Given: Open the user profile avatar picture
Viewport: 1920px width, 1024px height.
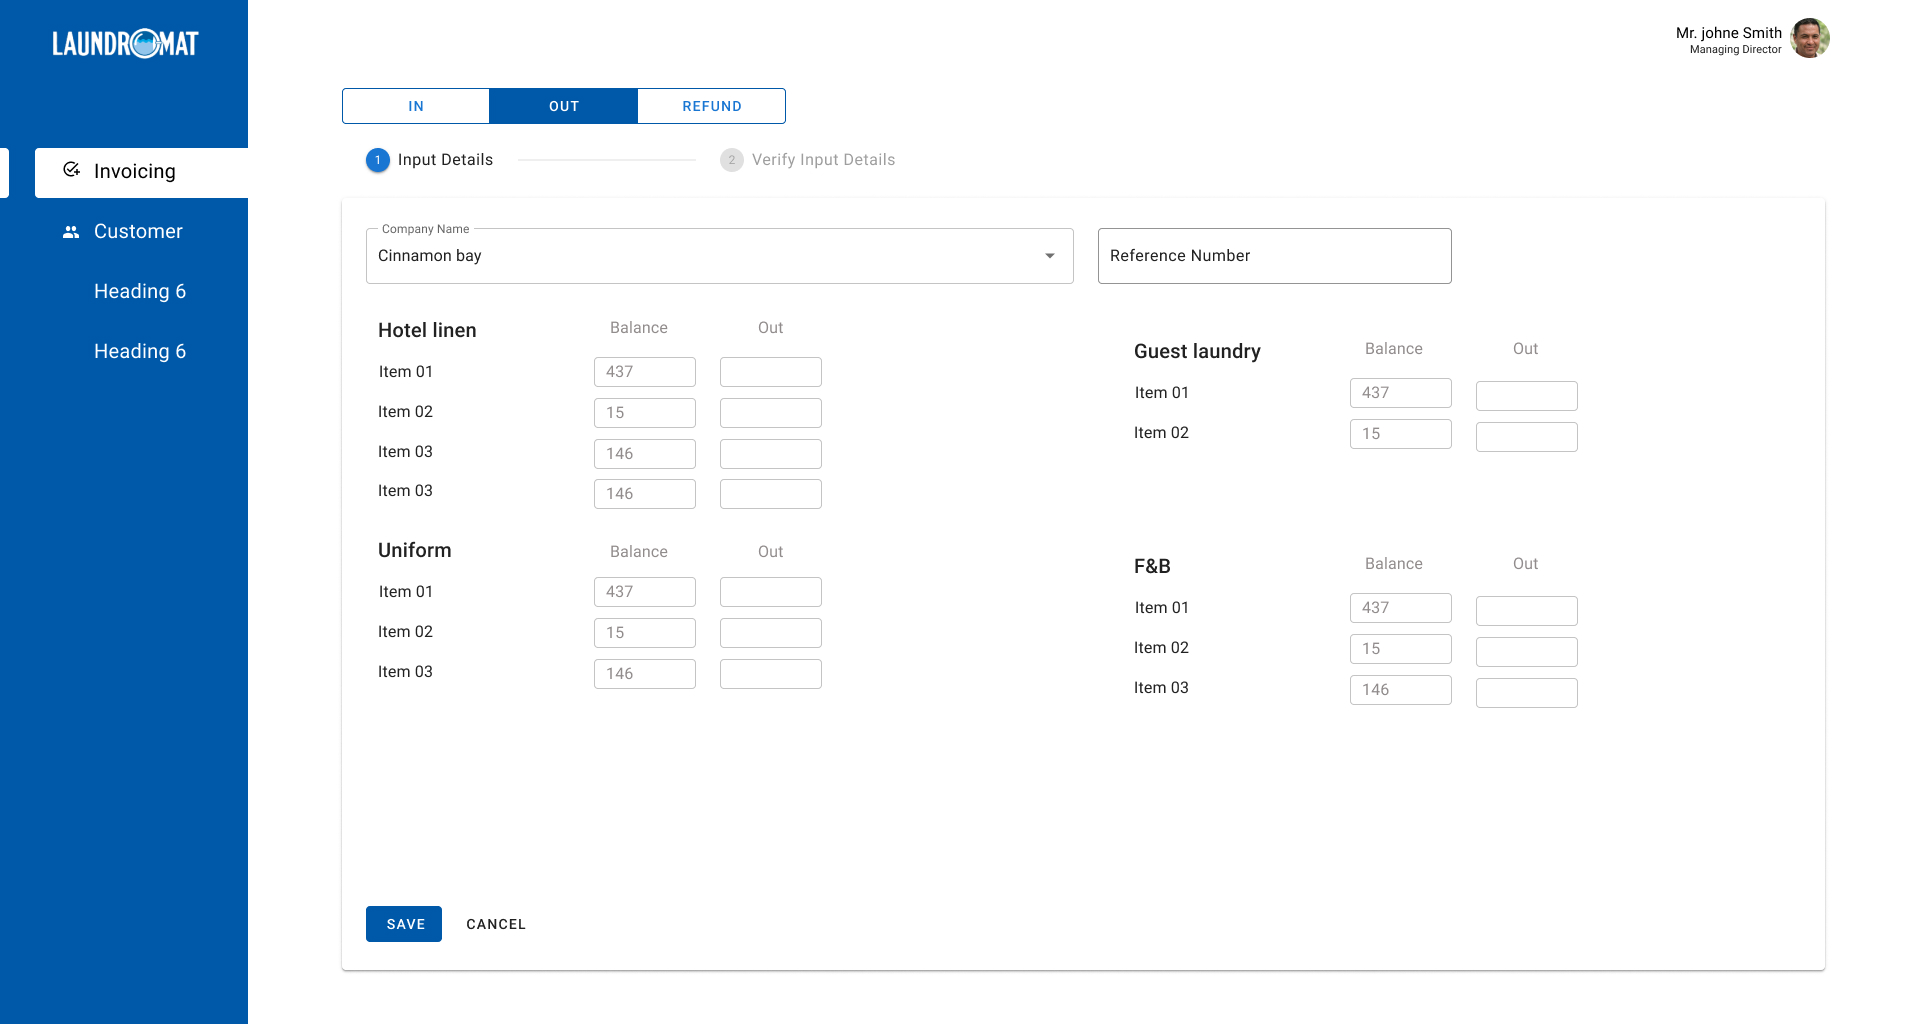Looking at the screenshot, I should 1809,38.
